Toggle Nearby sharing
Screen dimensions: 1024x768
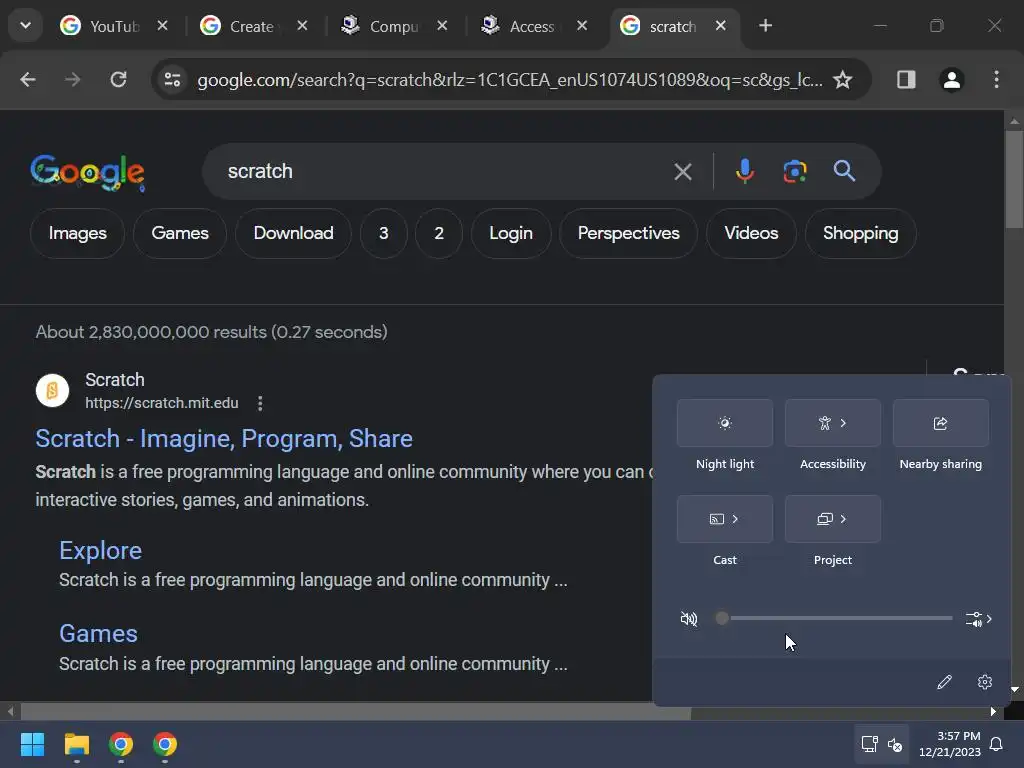pyautogui.click(x=940, y=423)
